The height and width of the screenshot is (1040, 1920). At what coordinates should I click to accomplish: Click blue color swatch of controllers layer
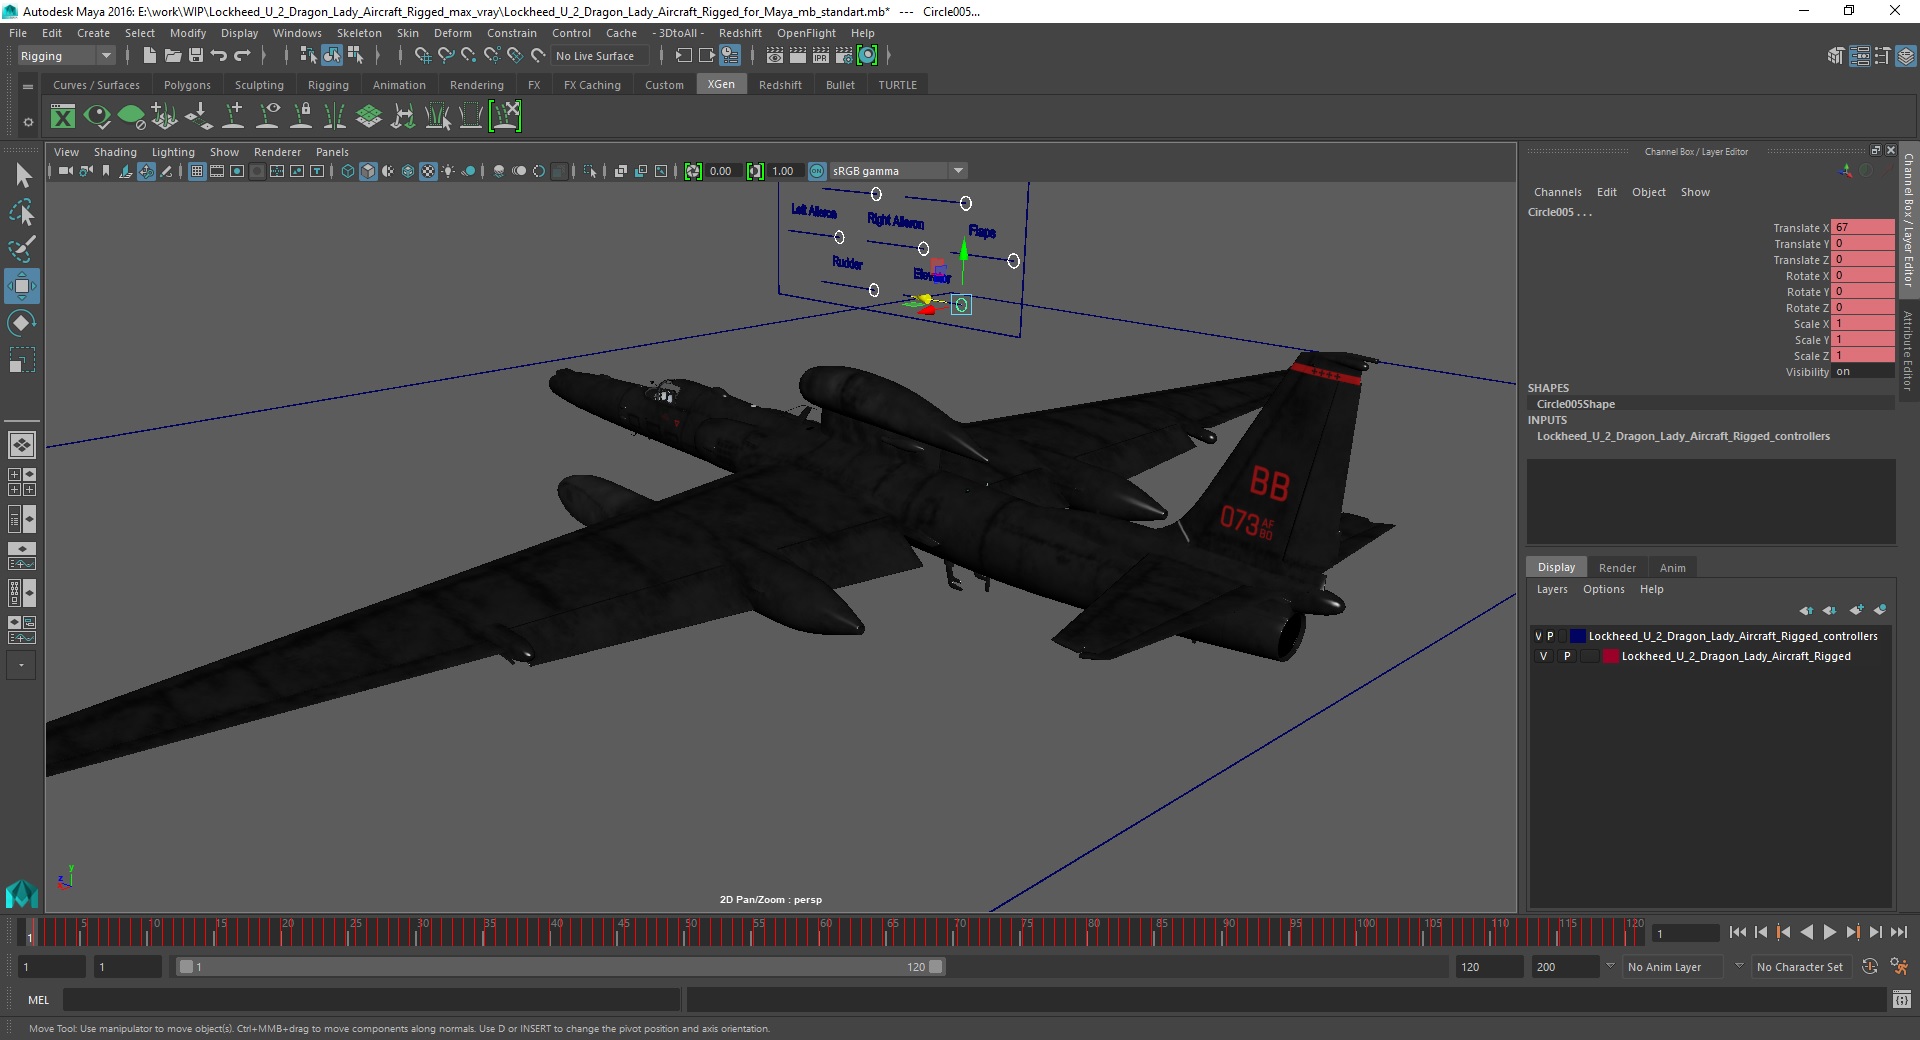pos(1578,636)
